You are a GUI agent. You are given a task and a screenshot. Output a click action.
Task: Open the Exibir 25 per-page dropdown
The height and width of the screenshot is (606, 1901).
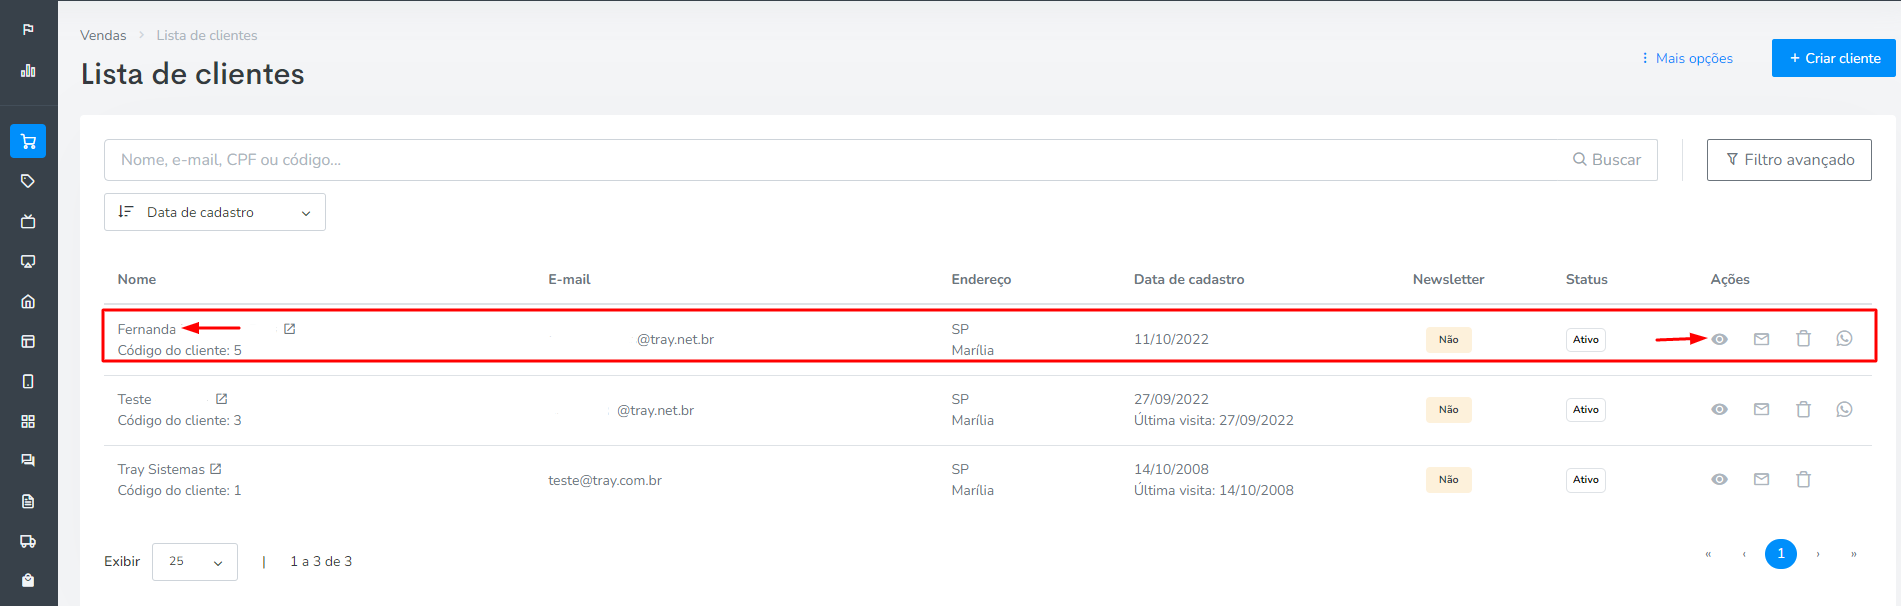[x=195, y=562]
